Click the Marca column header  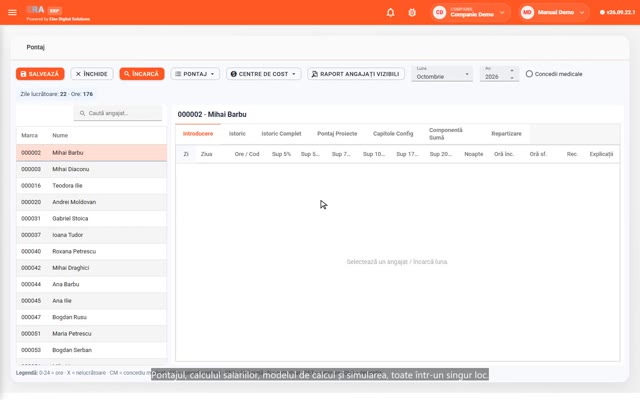point(29,136)
